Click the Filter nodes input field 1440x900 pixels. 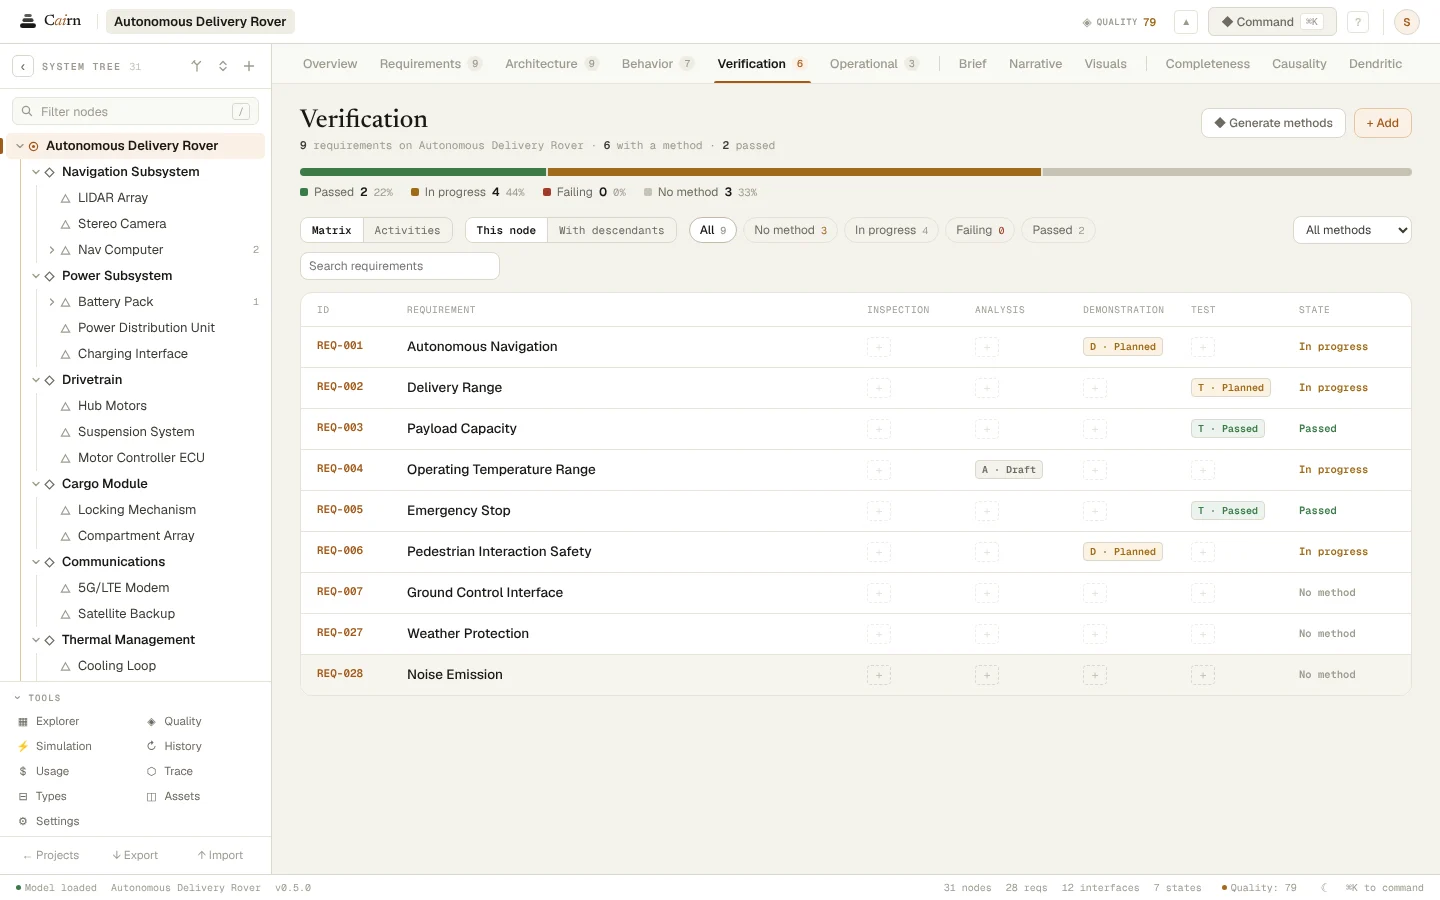click(x=135, y=112)
